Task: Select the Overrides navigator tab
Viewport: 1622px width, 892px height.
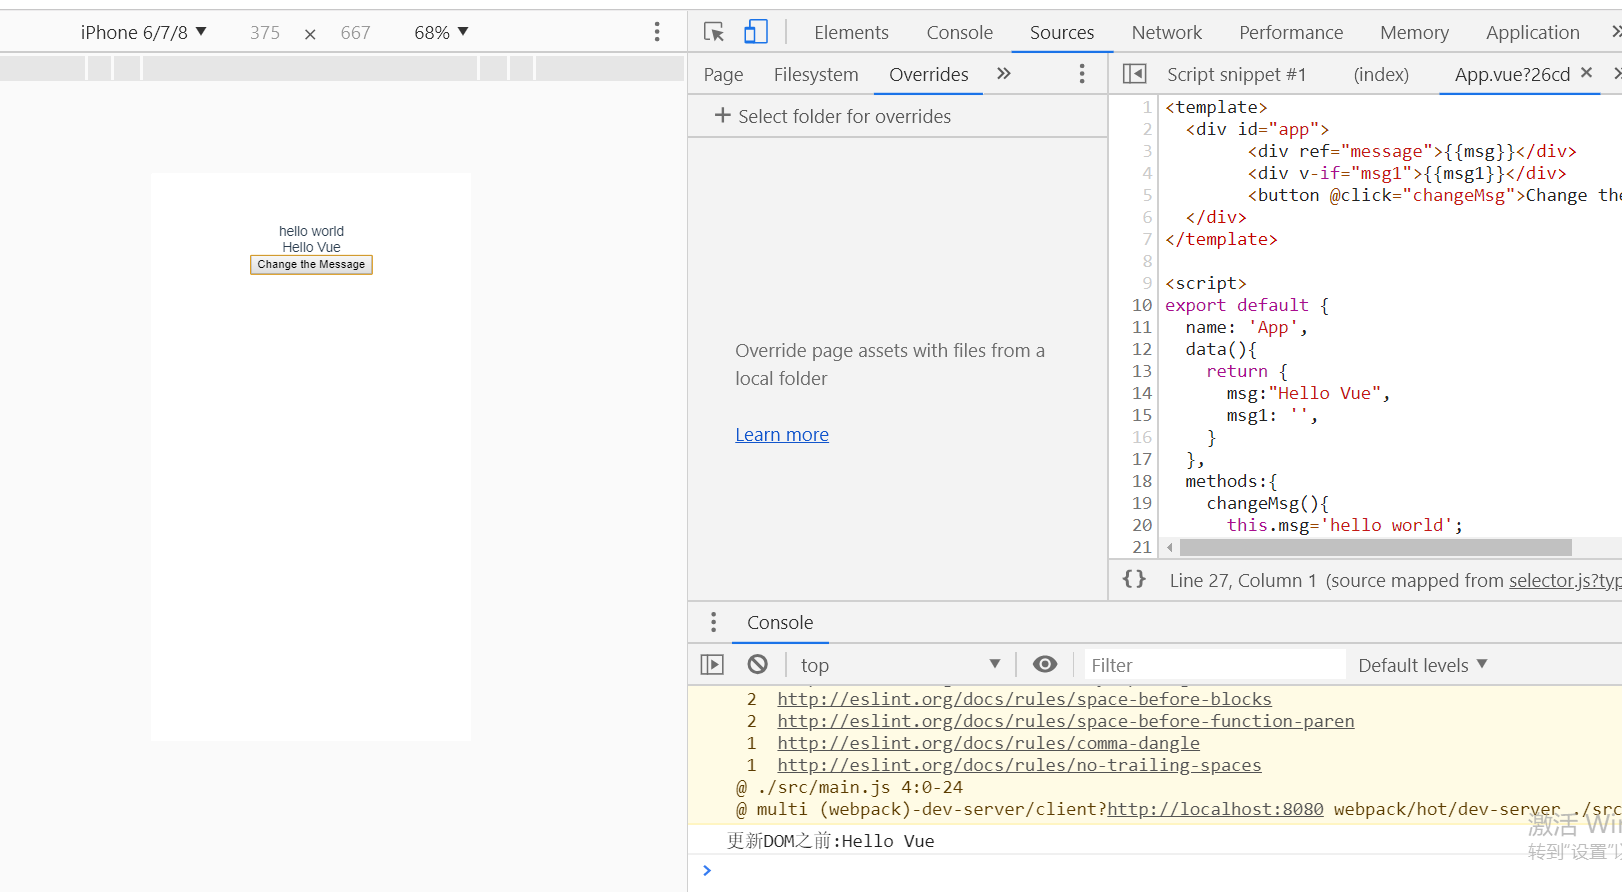Action: coord(929,74)
